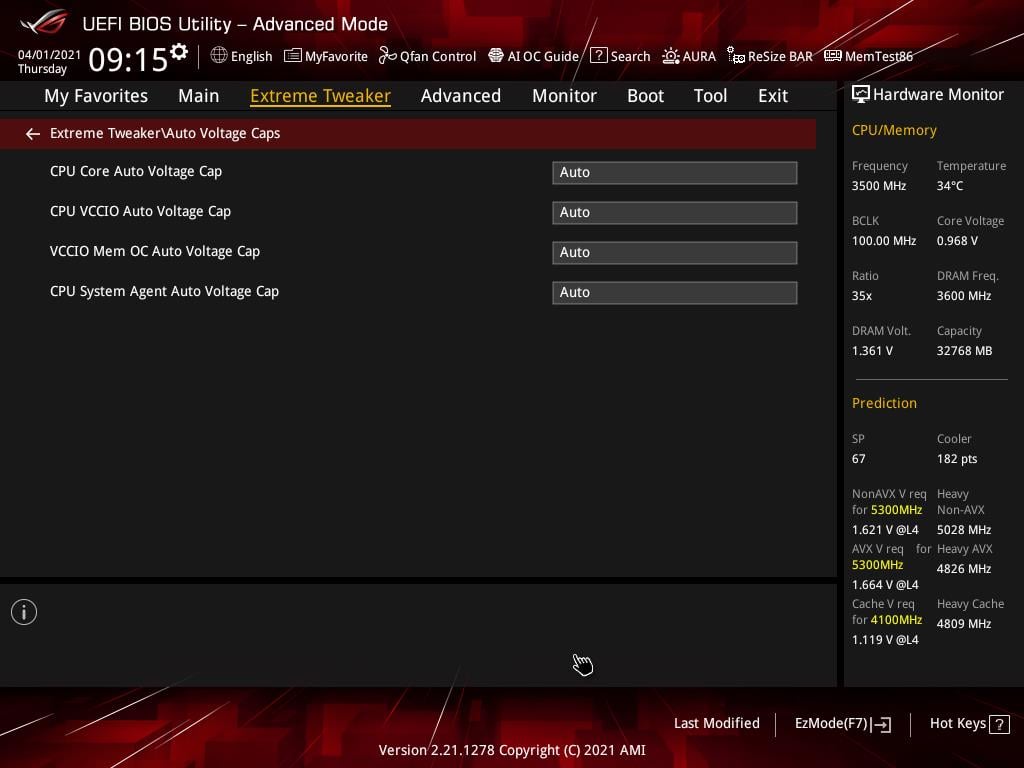Screen dimensions: 1024x768
Task: Open MyFavorite list icon
Action: click(x=293, y=56)
